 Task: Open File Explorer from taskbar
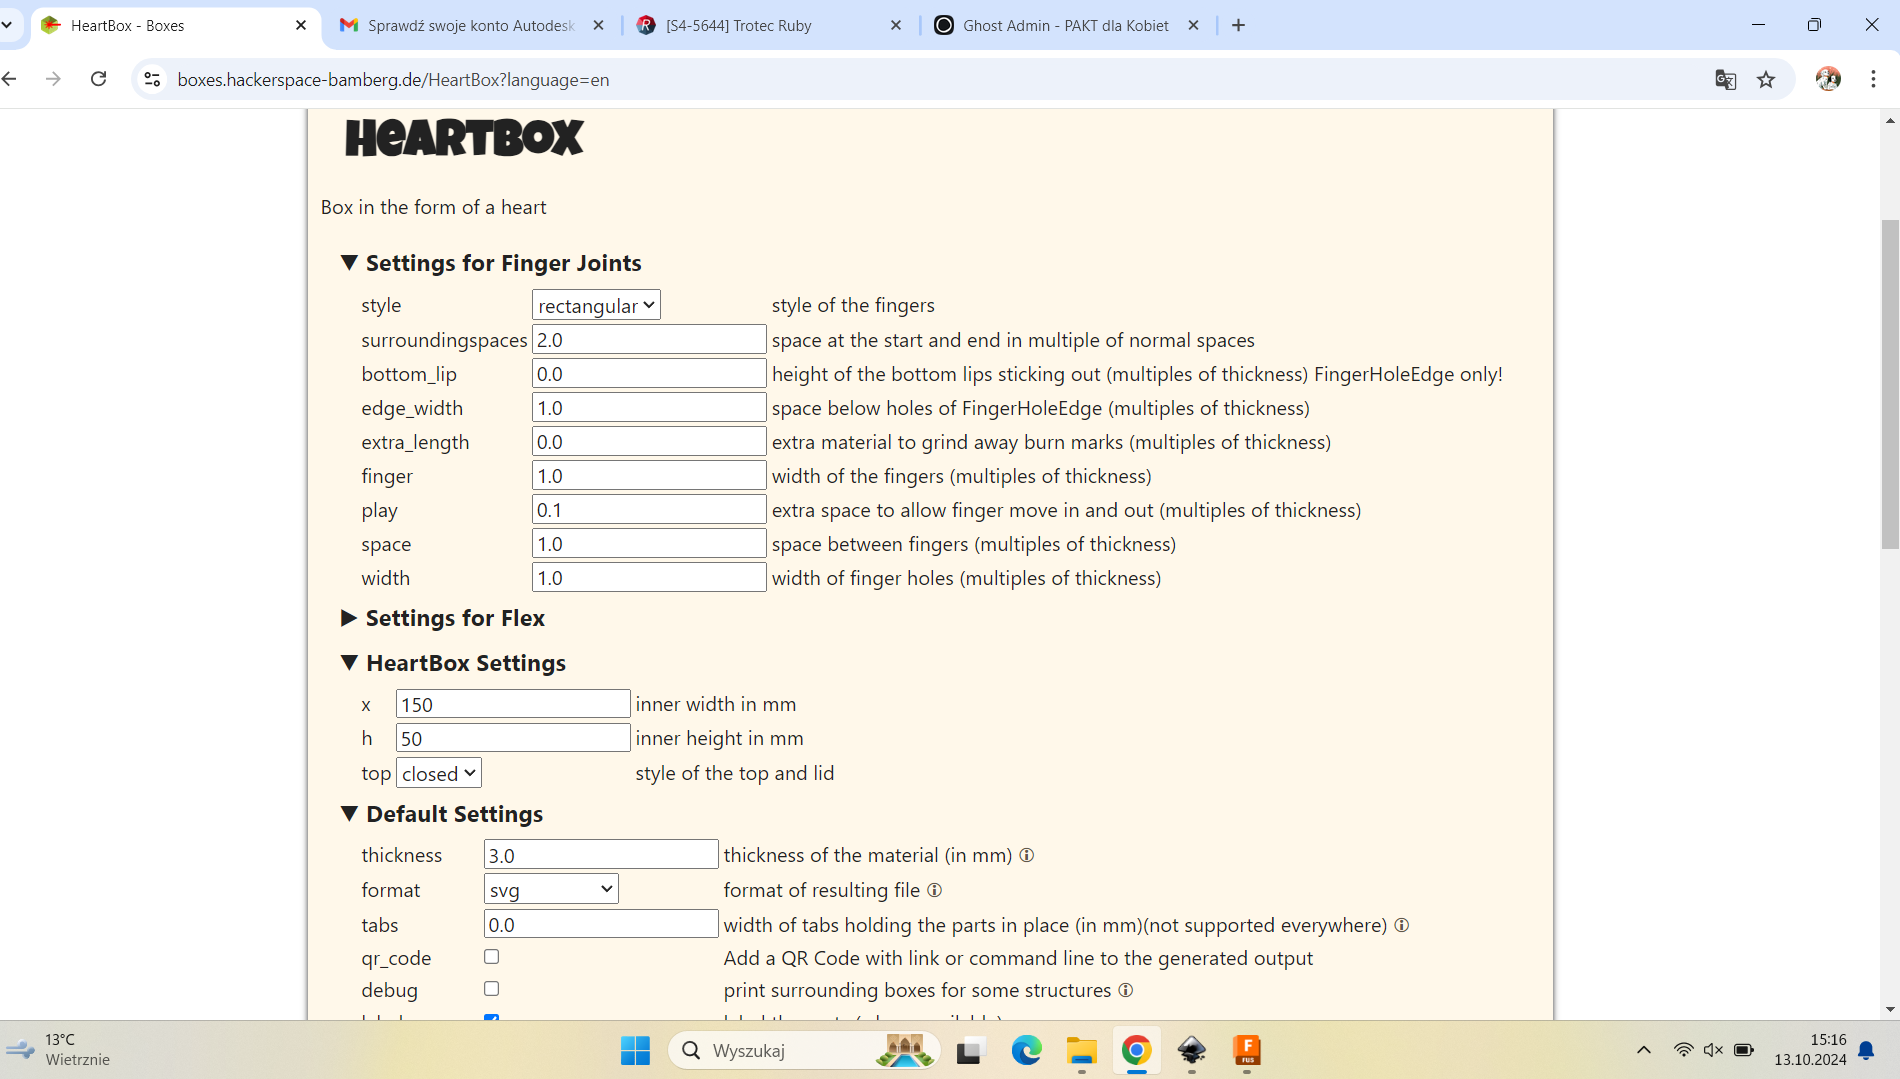tap(1081, 1050)
